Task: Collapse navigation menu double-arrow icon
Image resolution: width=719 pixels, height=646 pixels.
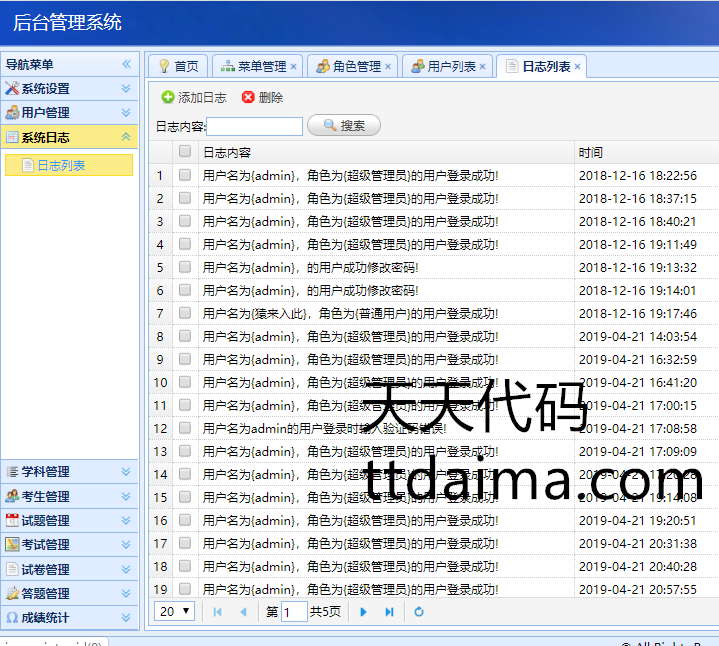Action: (x=127, y=64)
